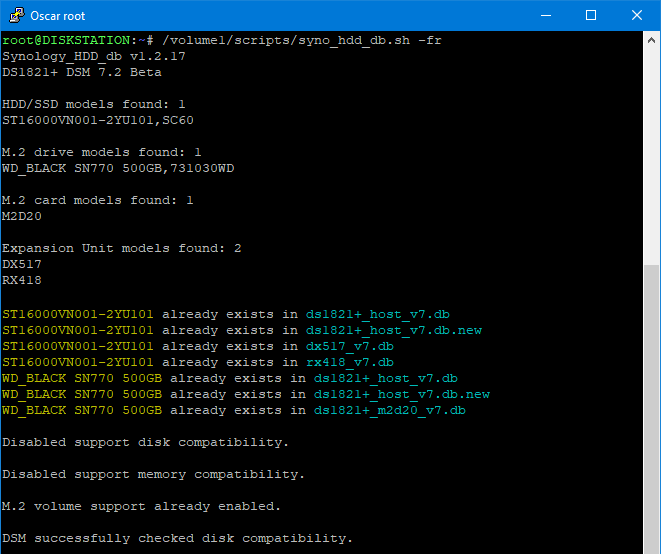Click the DSM successfully checked disk compatibility line

click(177, 538)
